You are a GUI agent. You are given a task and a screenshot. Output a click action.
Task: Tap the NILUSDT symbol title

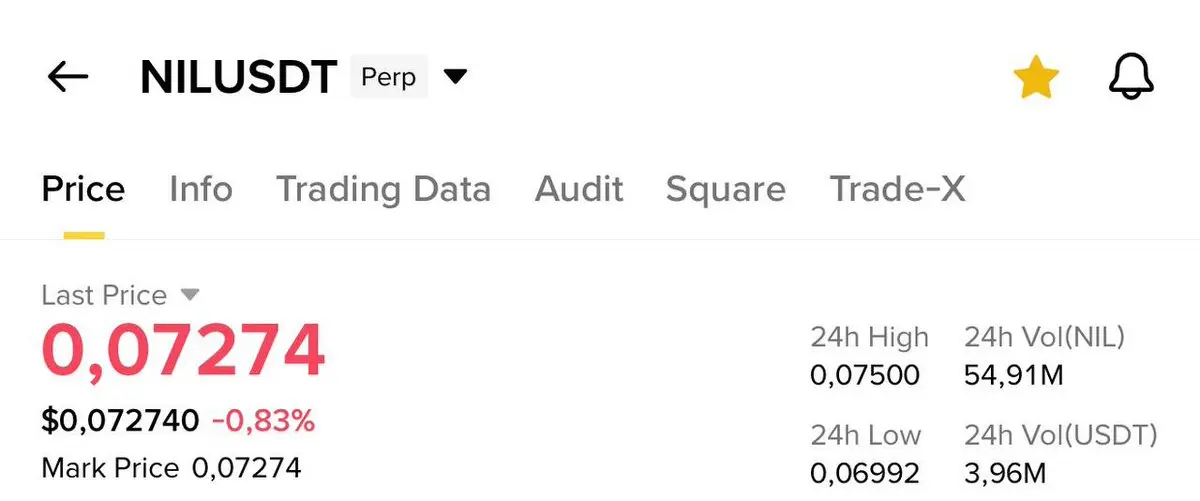[x=238, y=78]
